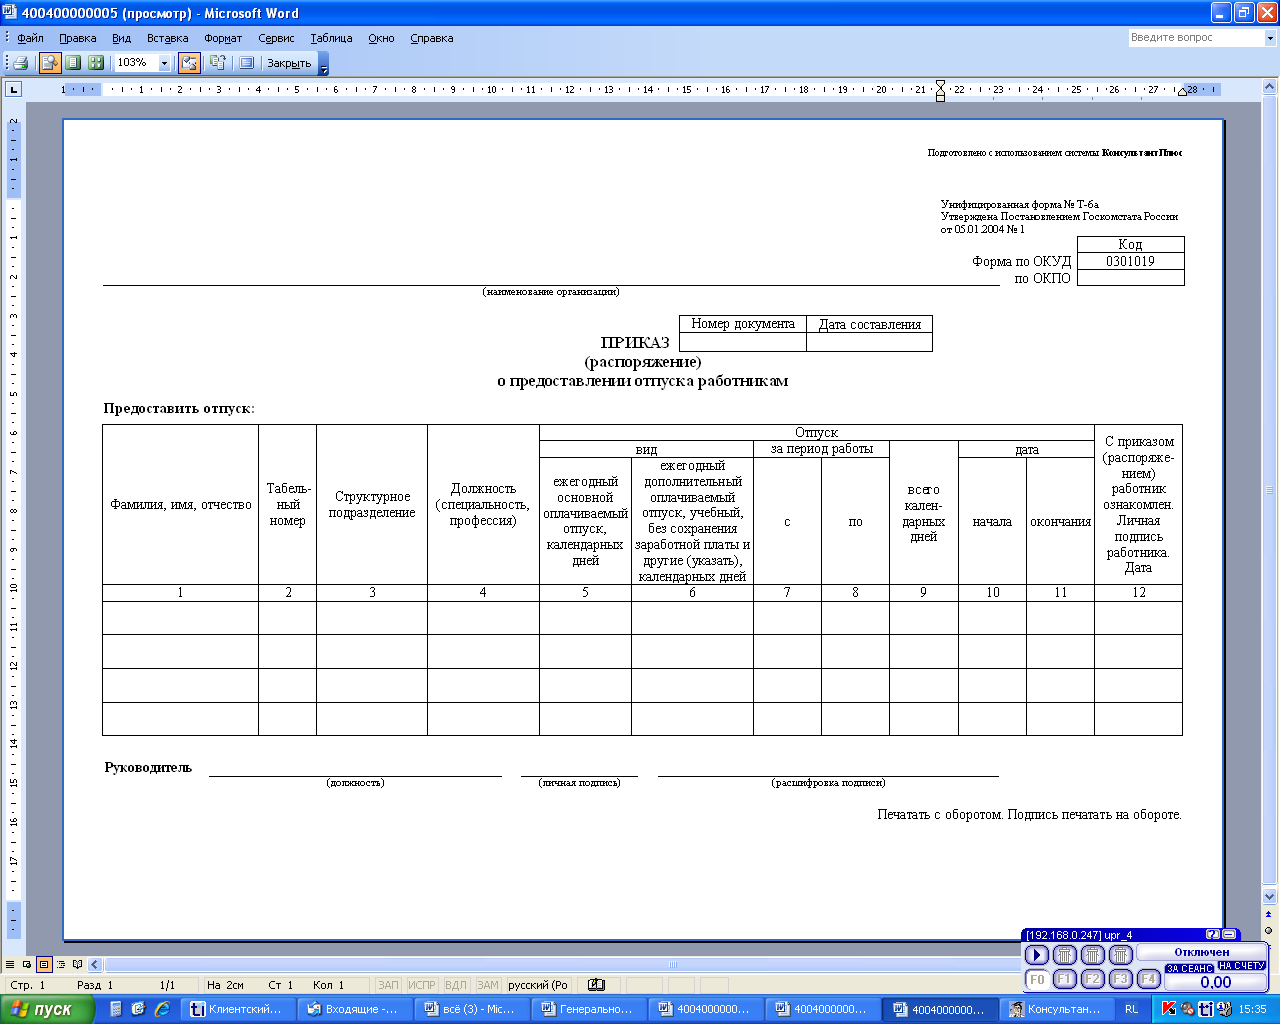Click the Select Browse Object round button
This screenshot has width=1280, height=1024.
pos(1270,930)
